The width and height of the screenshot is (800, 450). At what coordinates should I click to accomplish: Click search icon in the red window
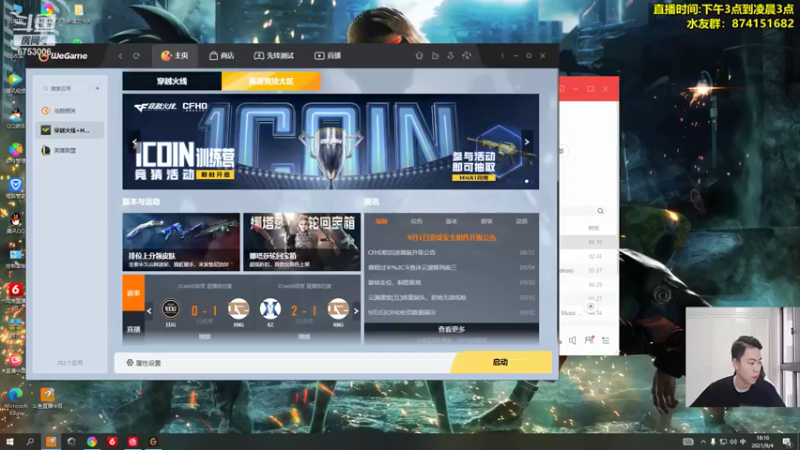(601, 211)
